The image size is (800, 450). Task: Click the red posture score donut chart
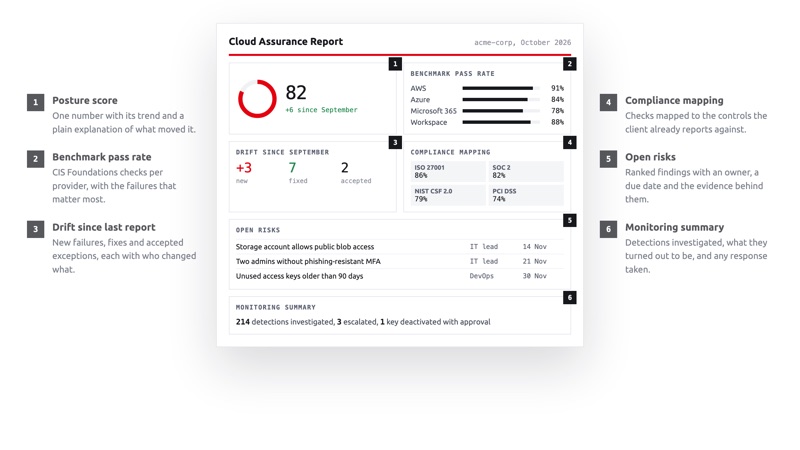257,98
